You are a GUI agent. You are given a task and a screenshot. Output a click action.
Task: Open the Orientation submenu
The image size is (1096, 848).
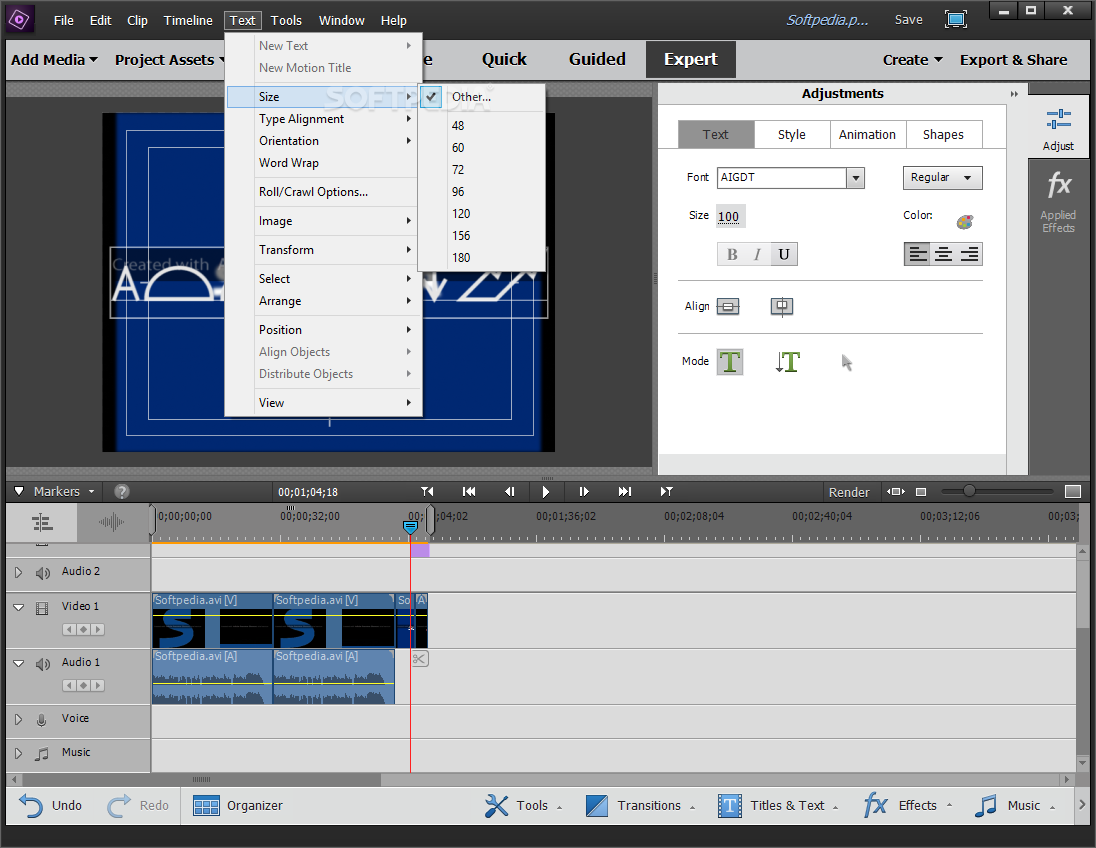(324, 141)
